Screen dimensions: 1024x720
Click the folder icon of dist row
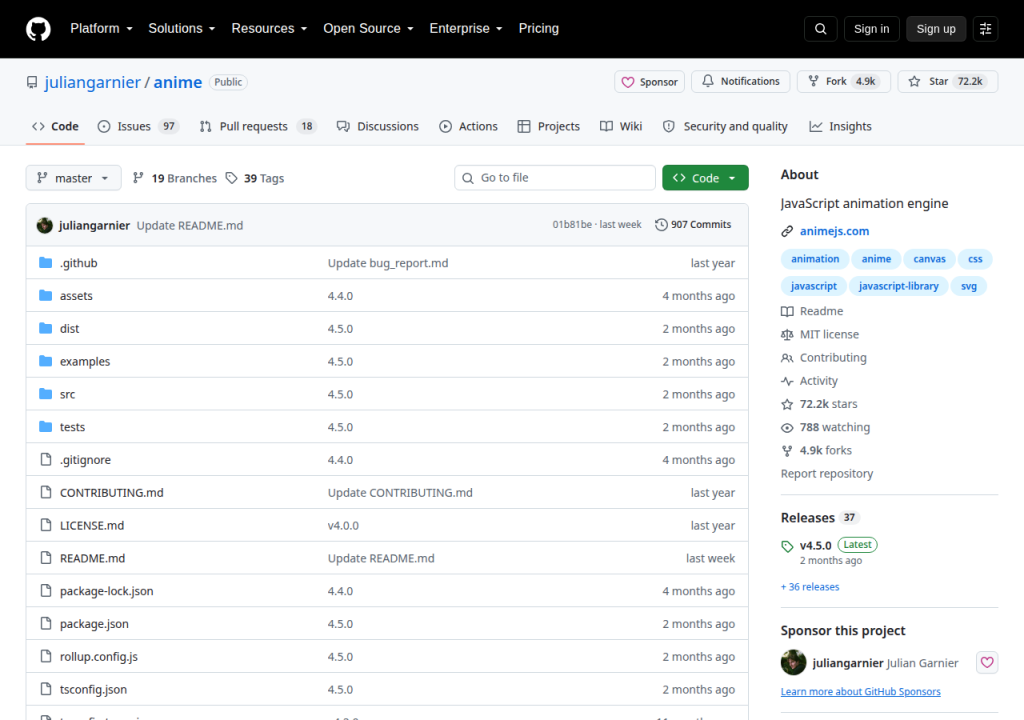coord(45,328)
